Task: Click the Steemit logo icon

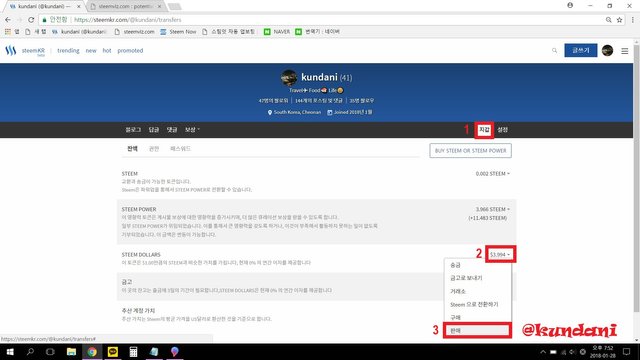Action: 11,51
